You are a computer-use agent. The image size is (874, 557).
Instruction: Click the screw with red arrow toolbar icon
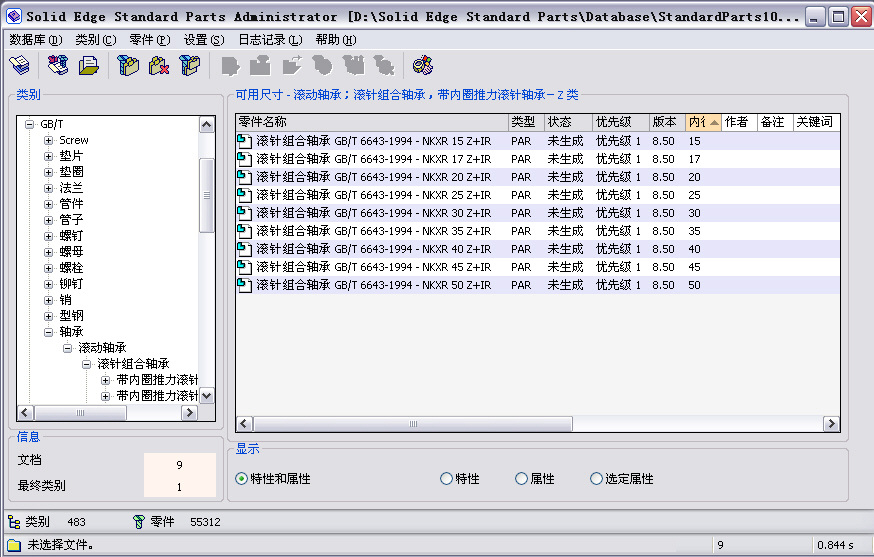pyautogui.click(x=57, y=65)
